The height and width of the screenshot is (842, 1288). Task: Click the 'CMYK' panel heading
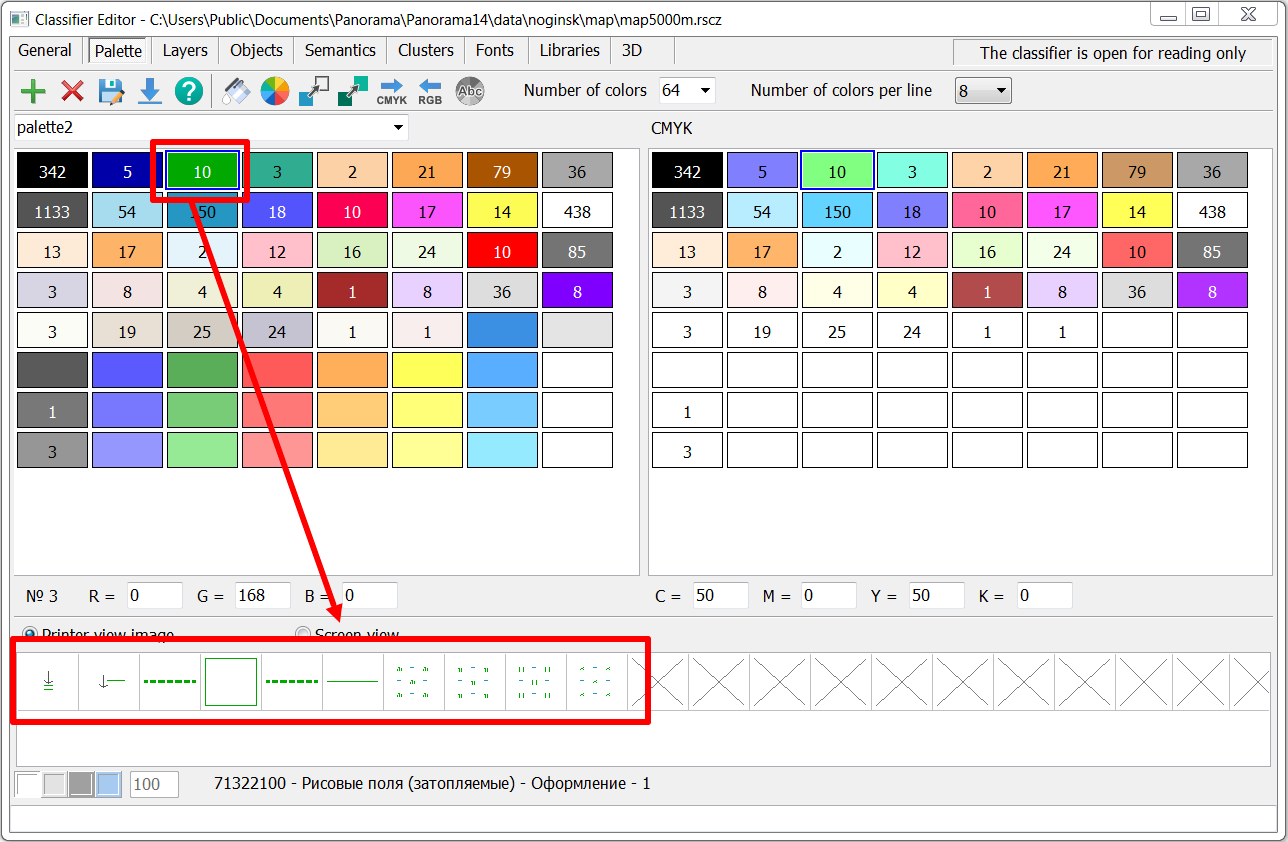[672, 128]
